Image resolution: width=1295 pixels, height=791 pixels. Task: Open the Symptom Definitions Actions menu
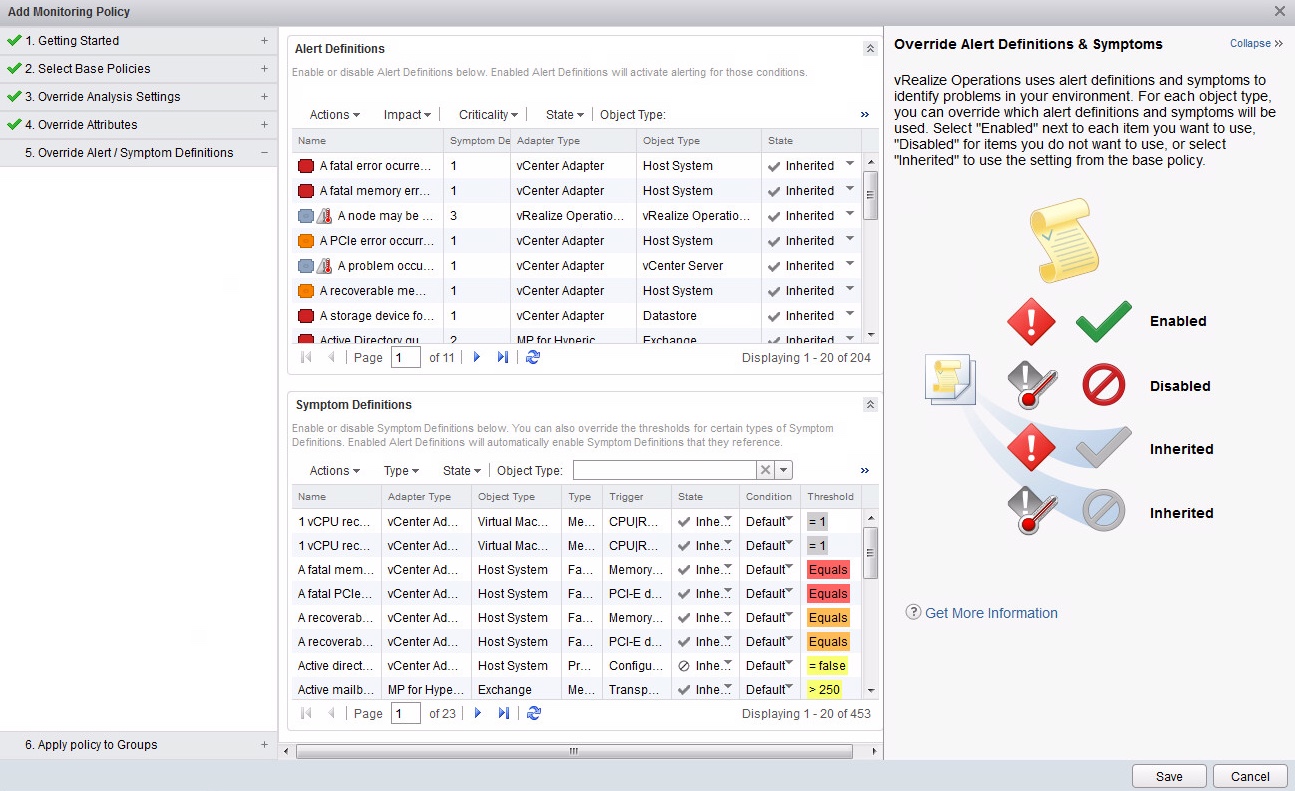pyautogui.click(x=334, y=471)
